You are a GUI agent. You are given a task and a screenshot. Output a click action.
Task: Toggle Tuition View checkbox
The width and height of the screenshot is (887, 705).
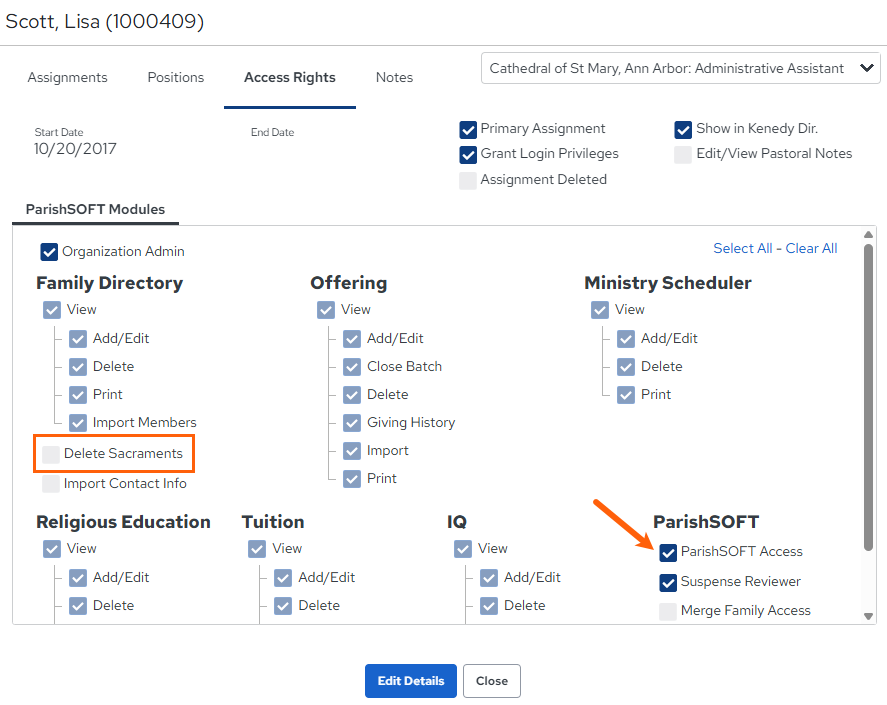[x=257, y=549]
